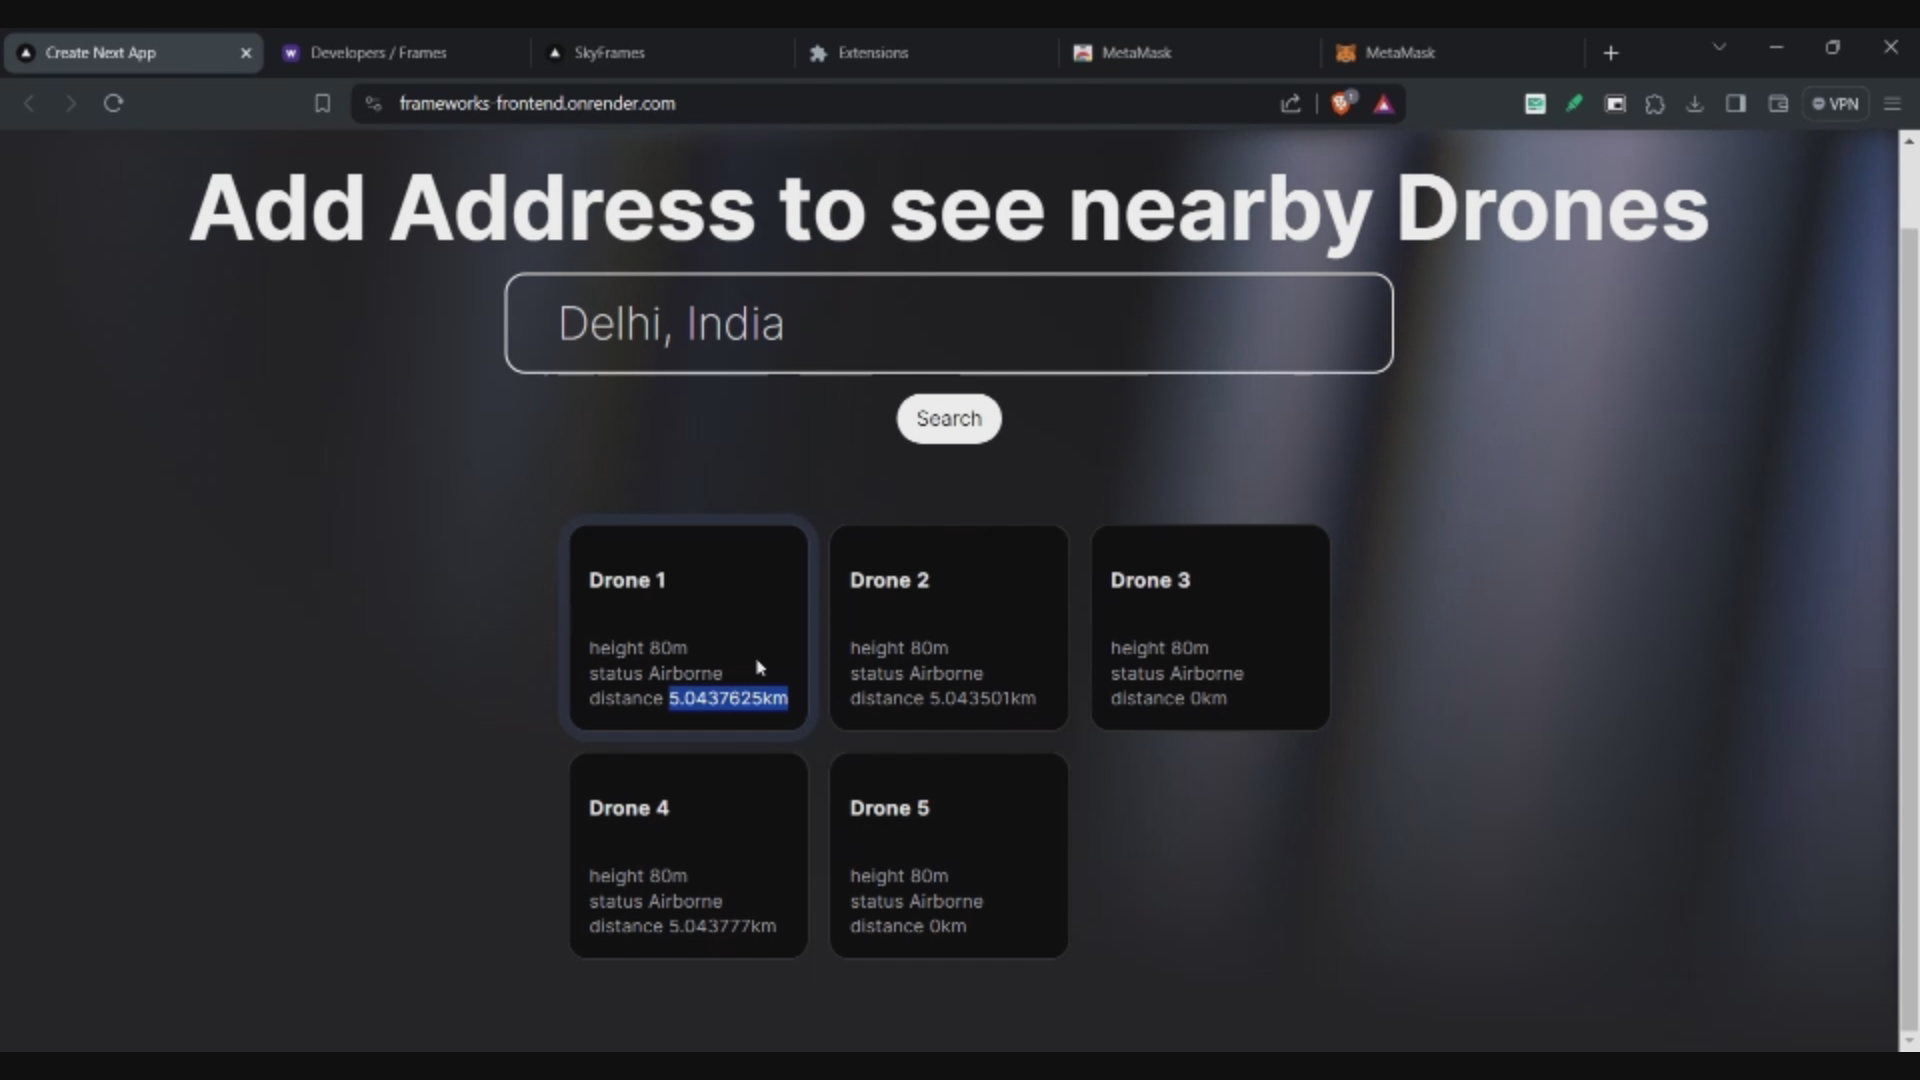Go back to previous page

(x=30, y=103)
